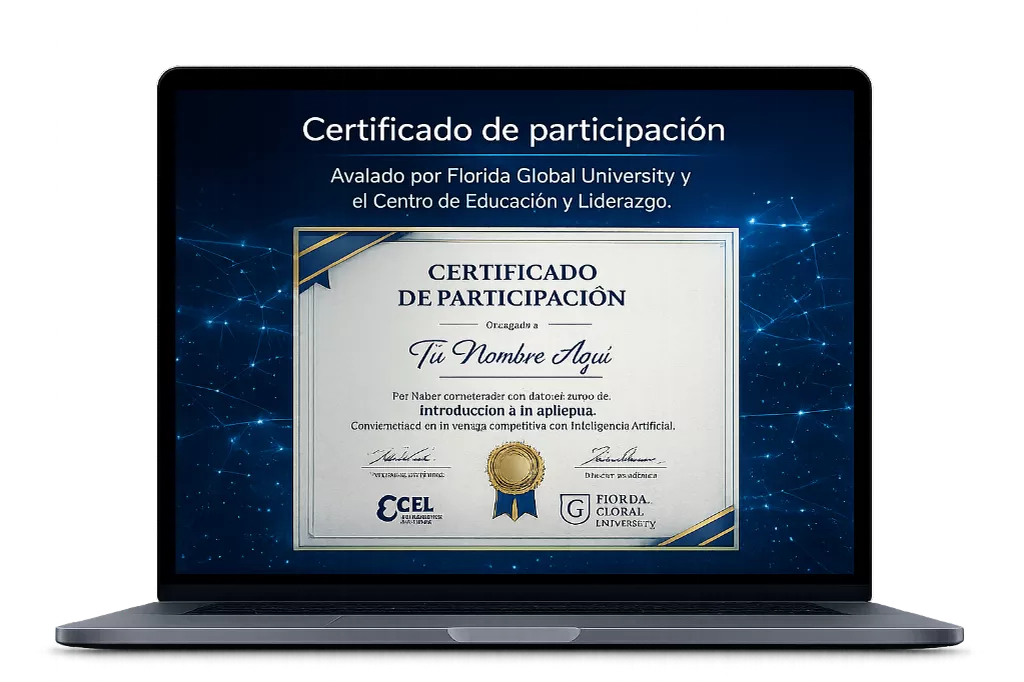Click the left signature on the certificate
Viewport: 1024px width, 682px height.
402,455
